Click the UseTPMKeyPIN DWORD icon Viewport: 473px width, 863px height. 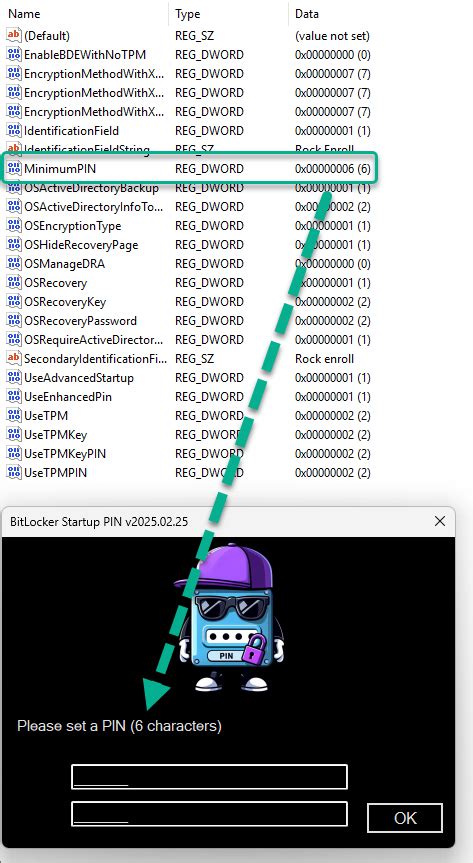pyautogui.click(x=14, y=454)
